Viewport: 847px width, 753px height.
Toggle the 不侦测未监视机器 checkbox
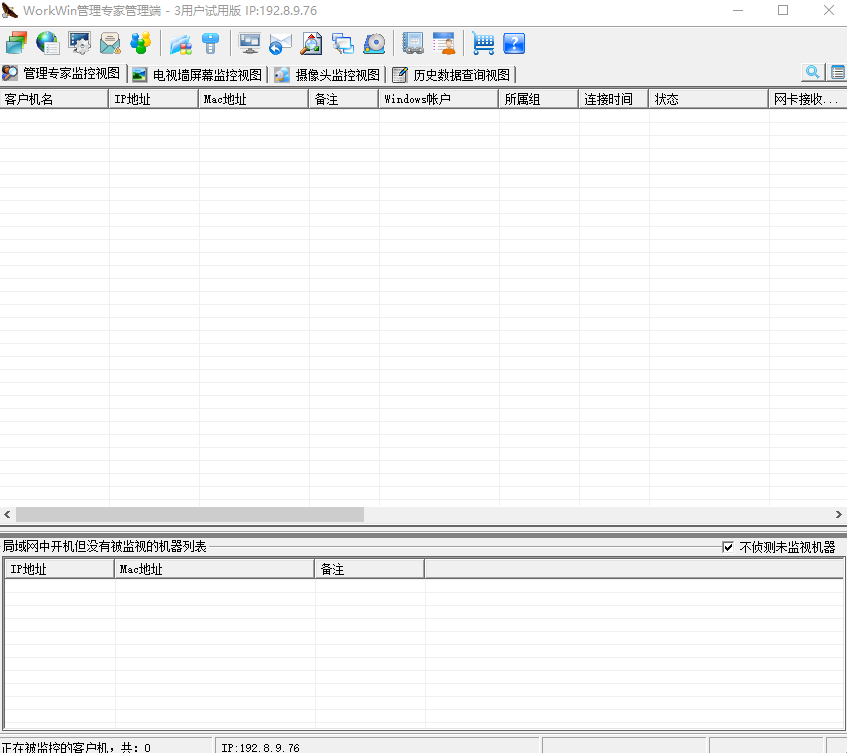click(728, 547)
